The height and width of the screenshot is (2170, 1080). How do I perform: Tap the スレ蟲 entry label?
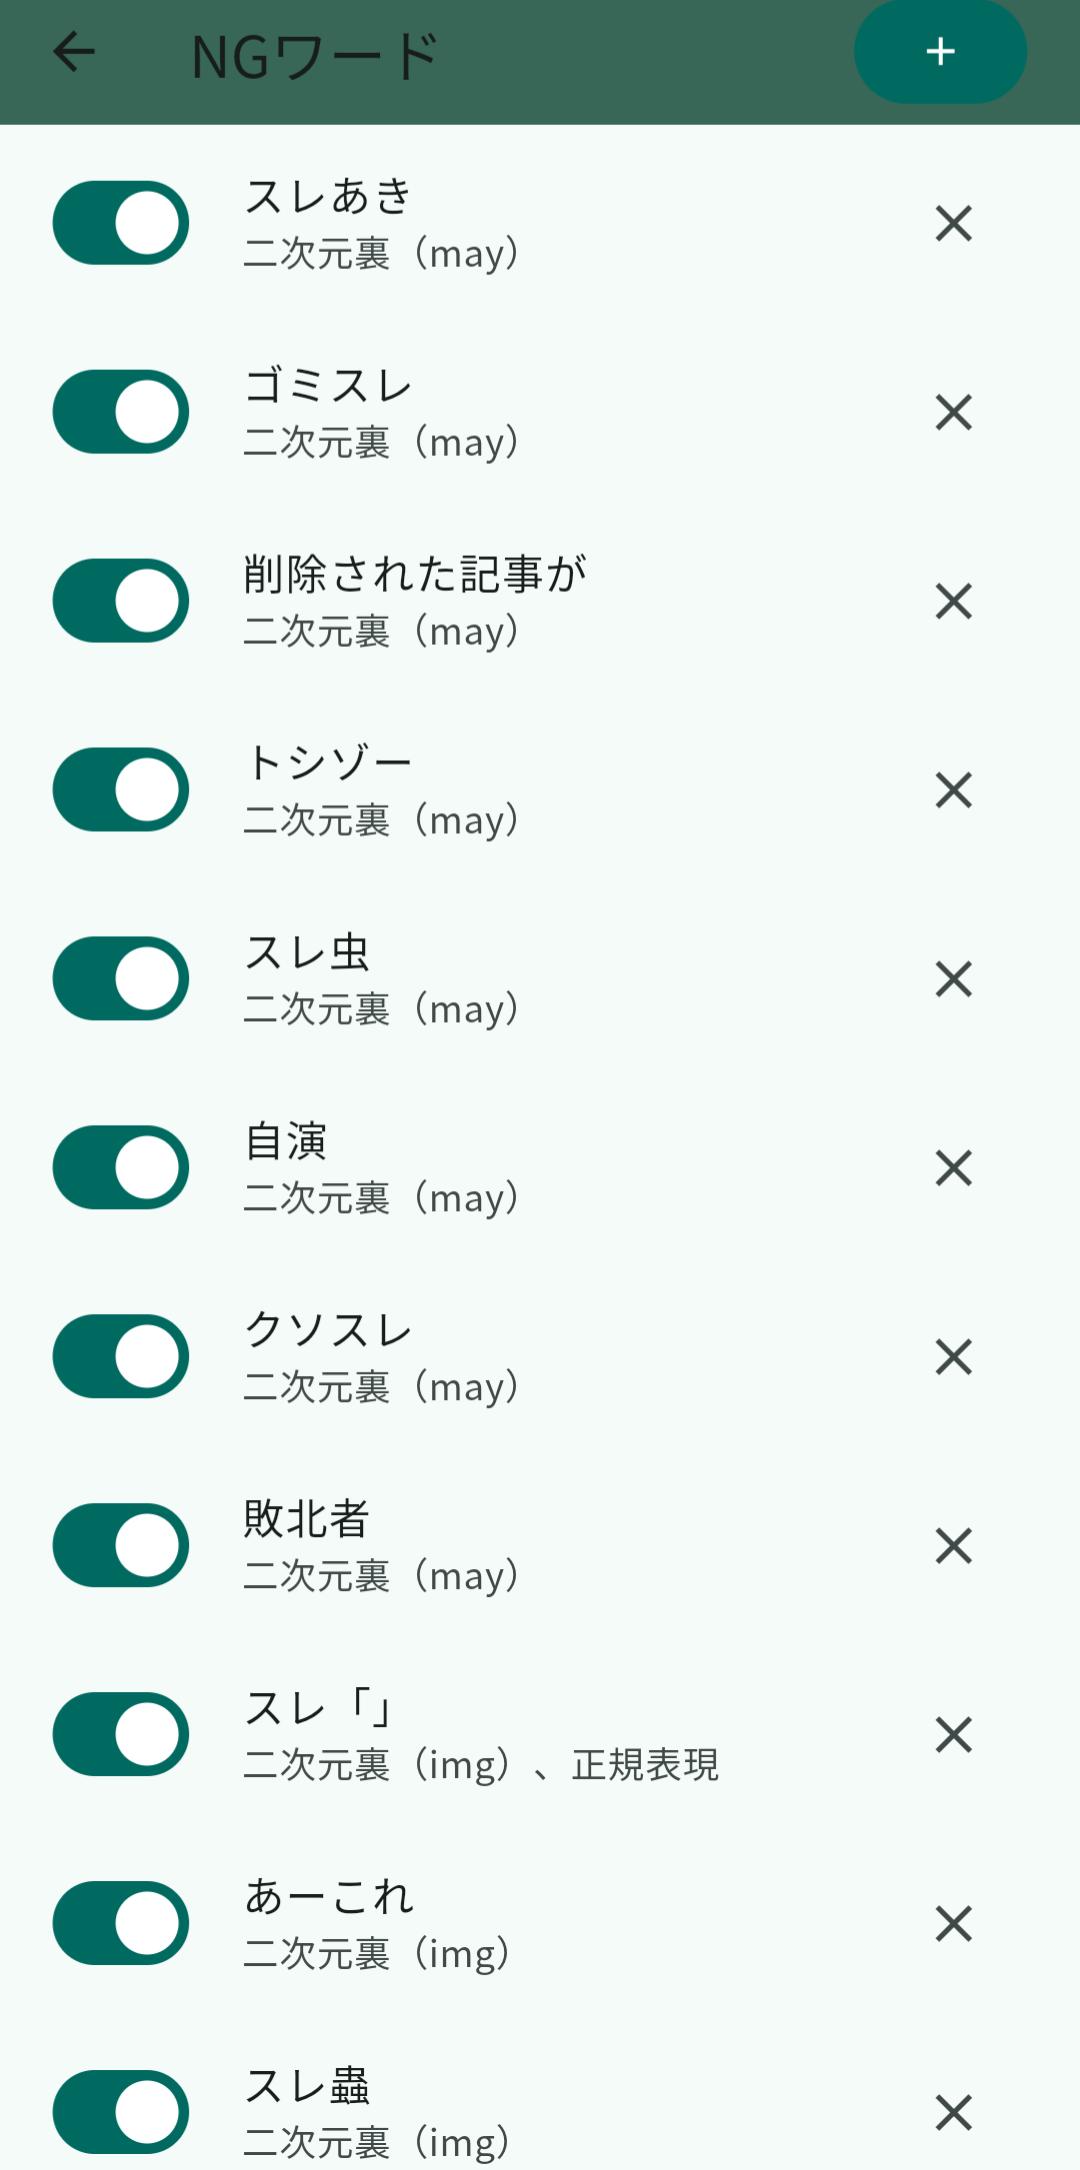pyautogui.click(x=307, y=2087)
